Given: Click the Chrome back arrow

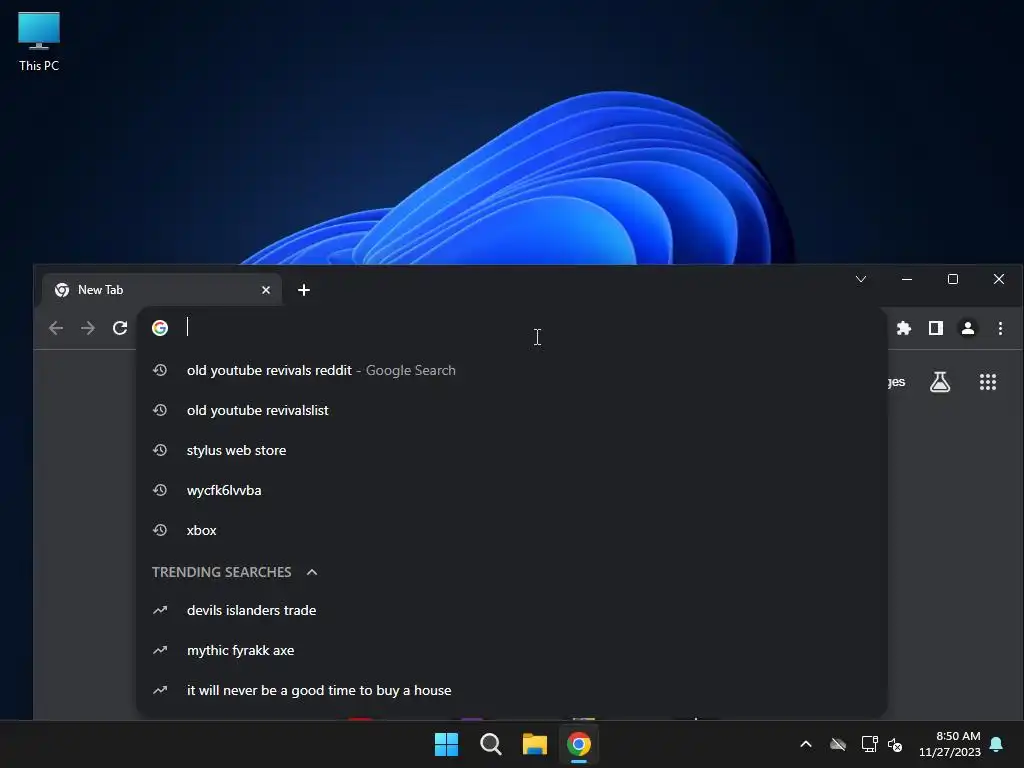Looking at the screenshot, I should point(56,328).
